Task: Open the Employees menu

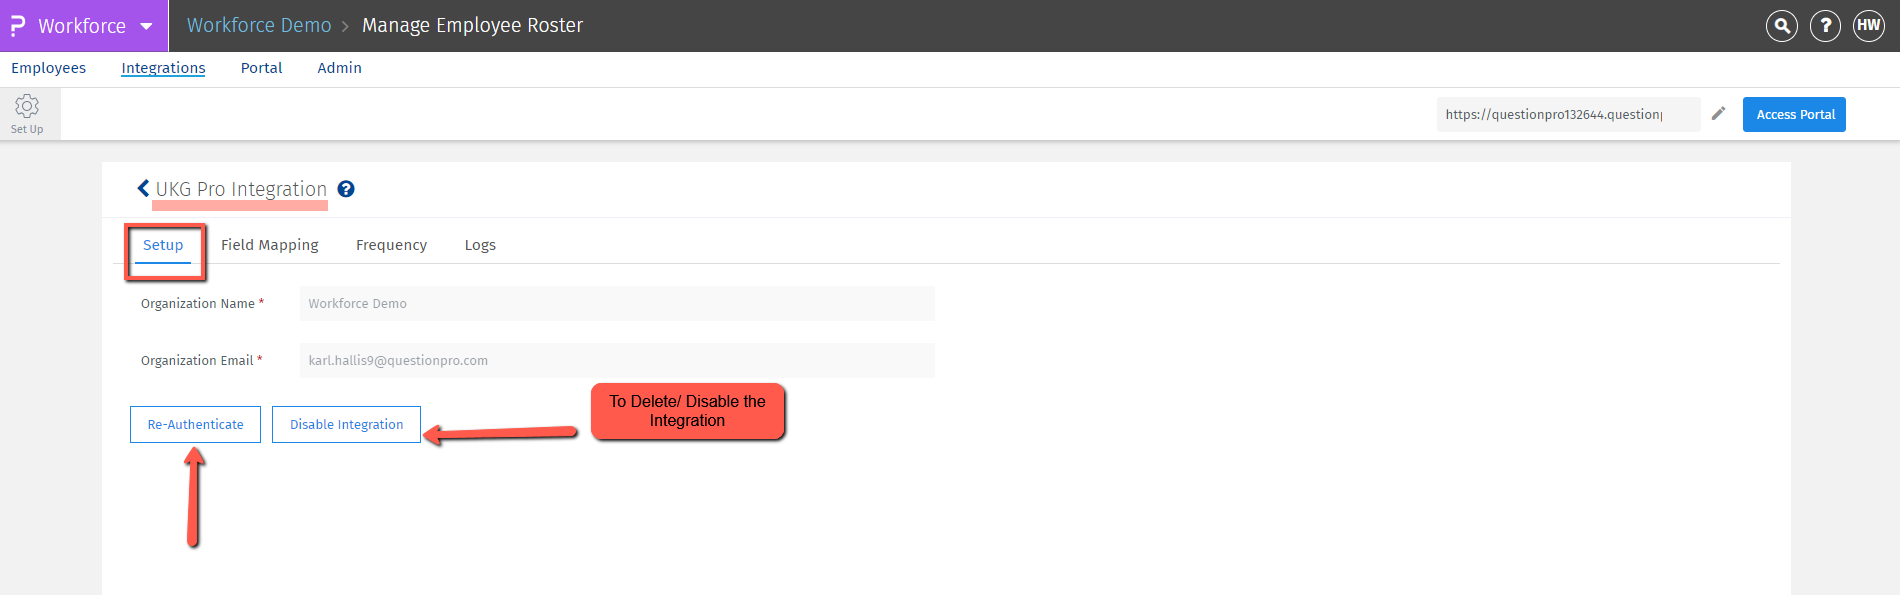Action: (x=49, y=68)
